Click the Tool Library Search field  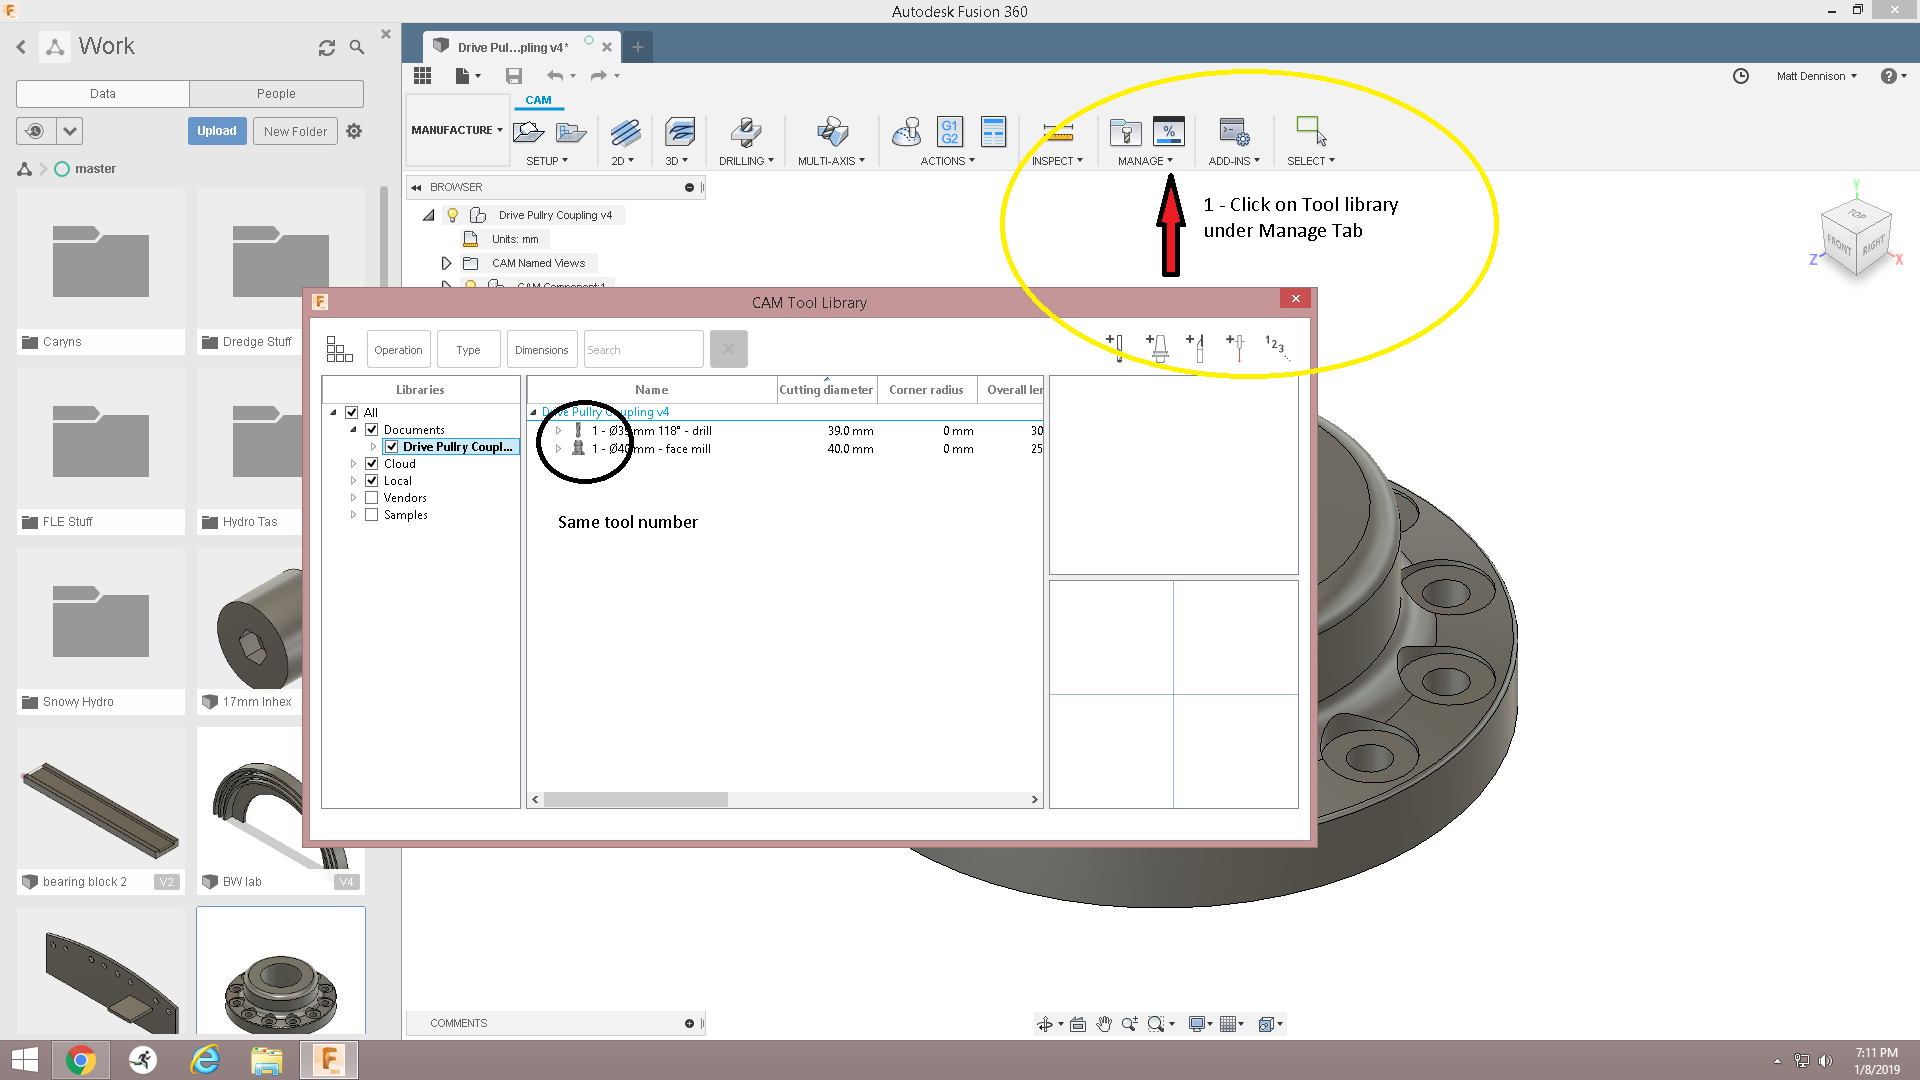(x=643, y=350)
